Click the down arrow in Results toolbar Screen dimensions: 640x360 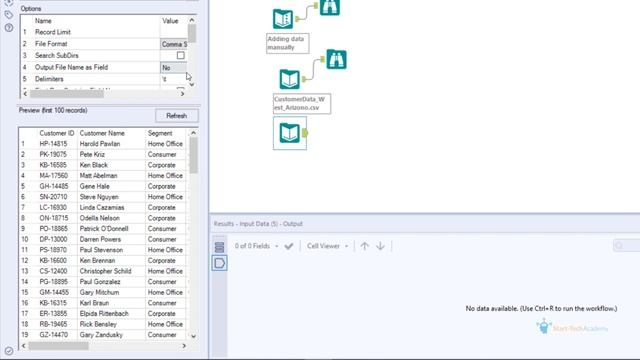click(380, 246)
